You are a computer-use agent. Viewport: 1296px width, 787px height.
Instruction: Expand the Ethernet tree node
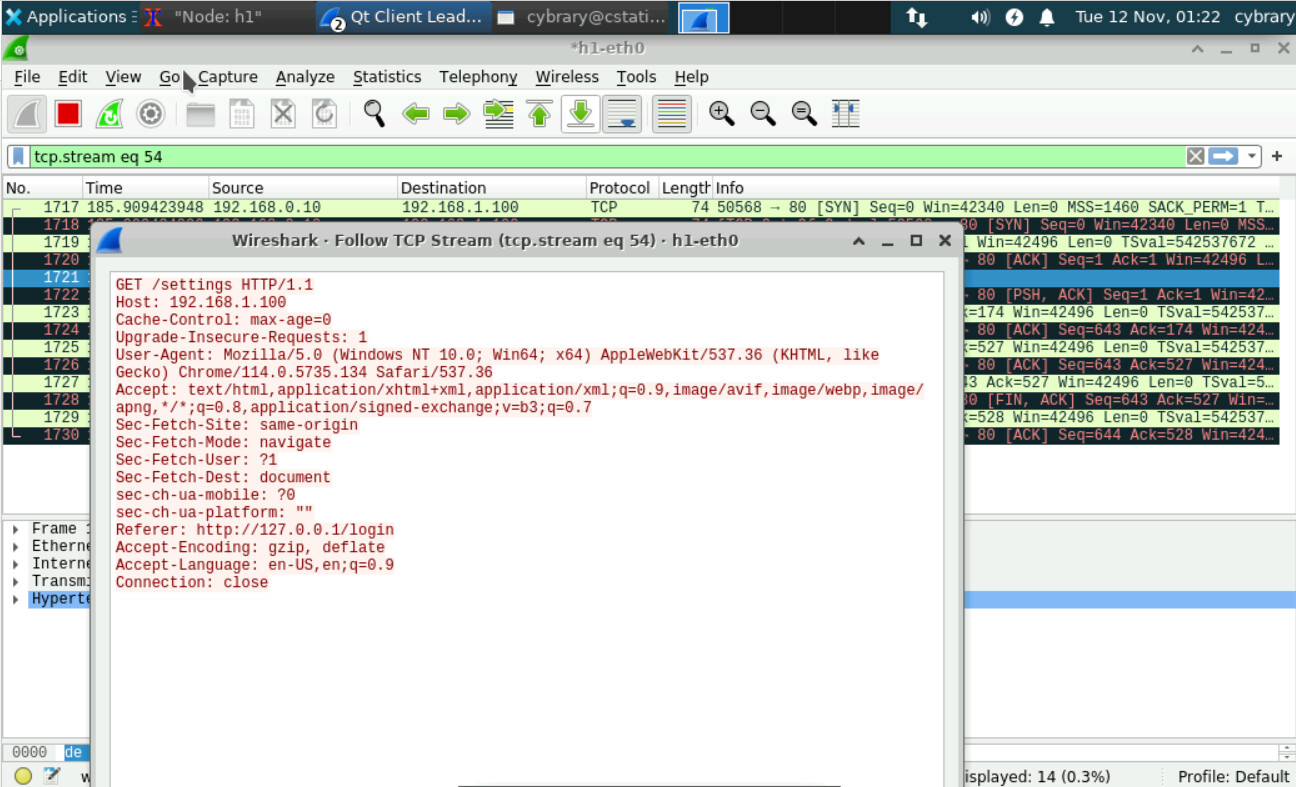tap(16, 547)
